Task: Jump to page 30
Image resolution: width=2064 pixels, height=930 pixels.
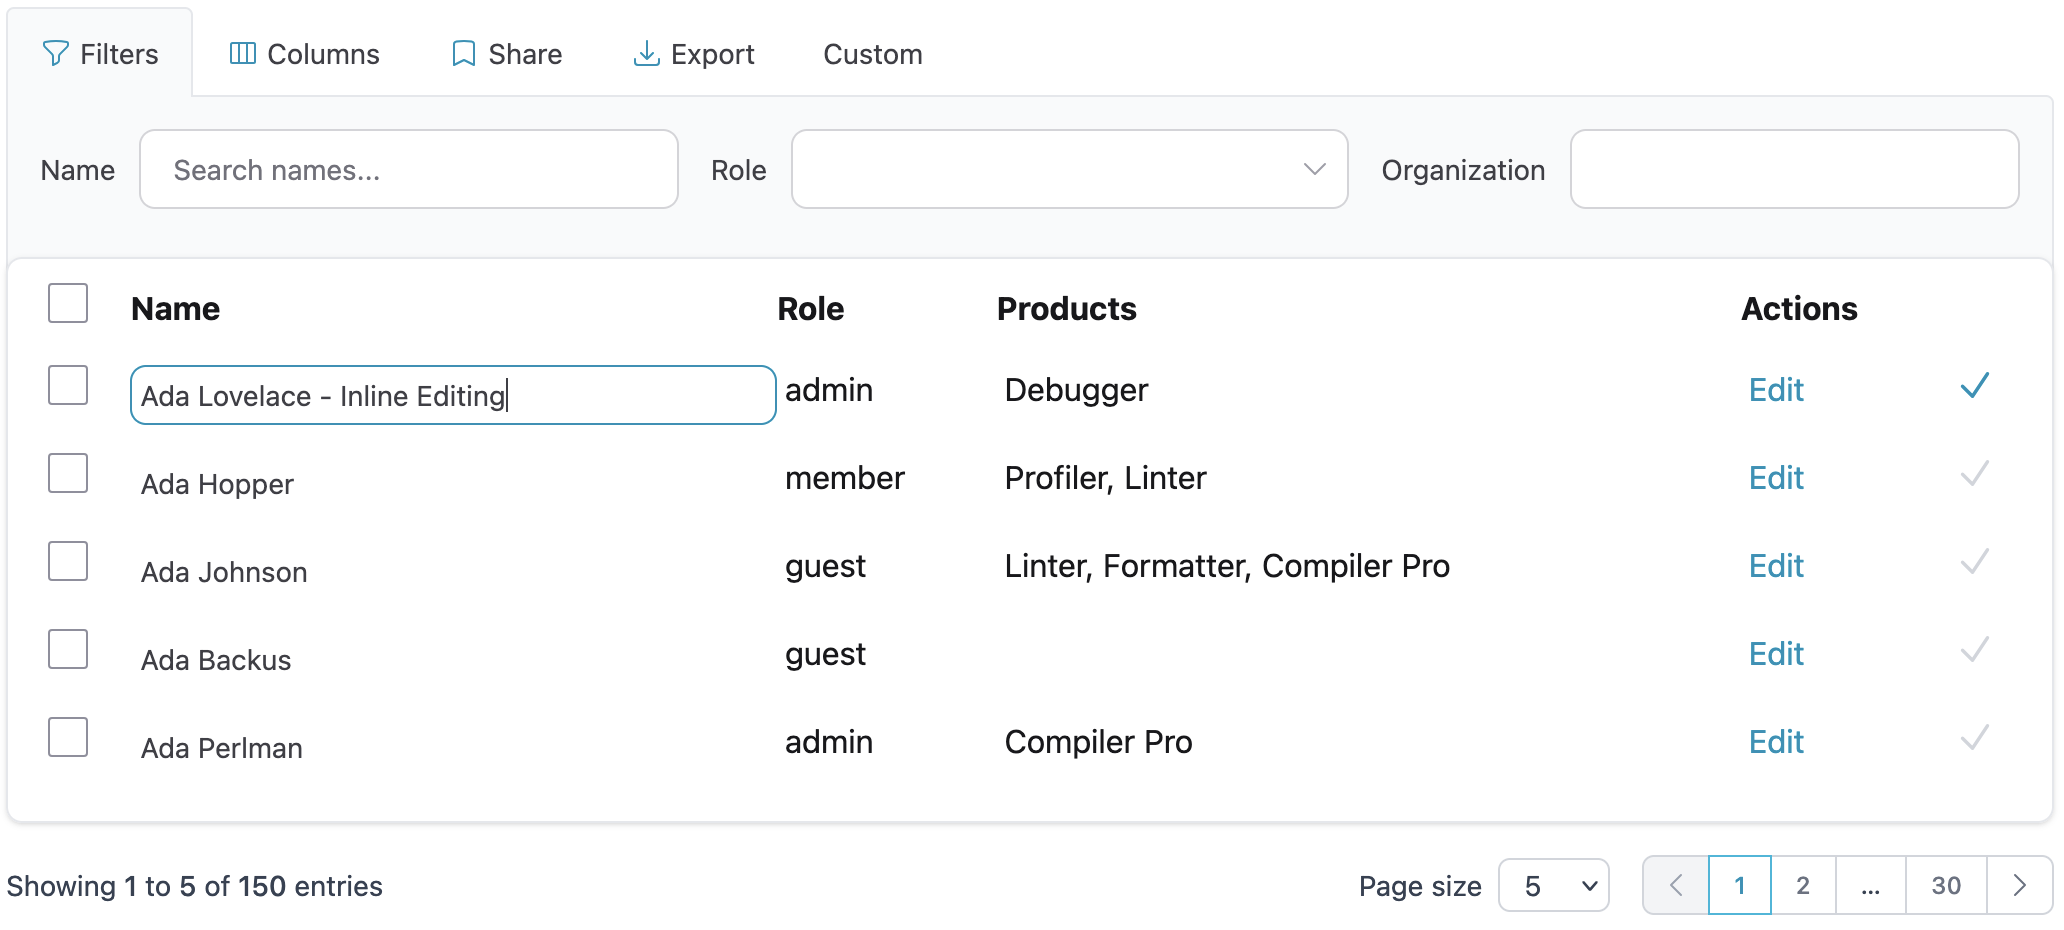Action: (x=1946, y=885)
